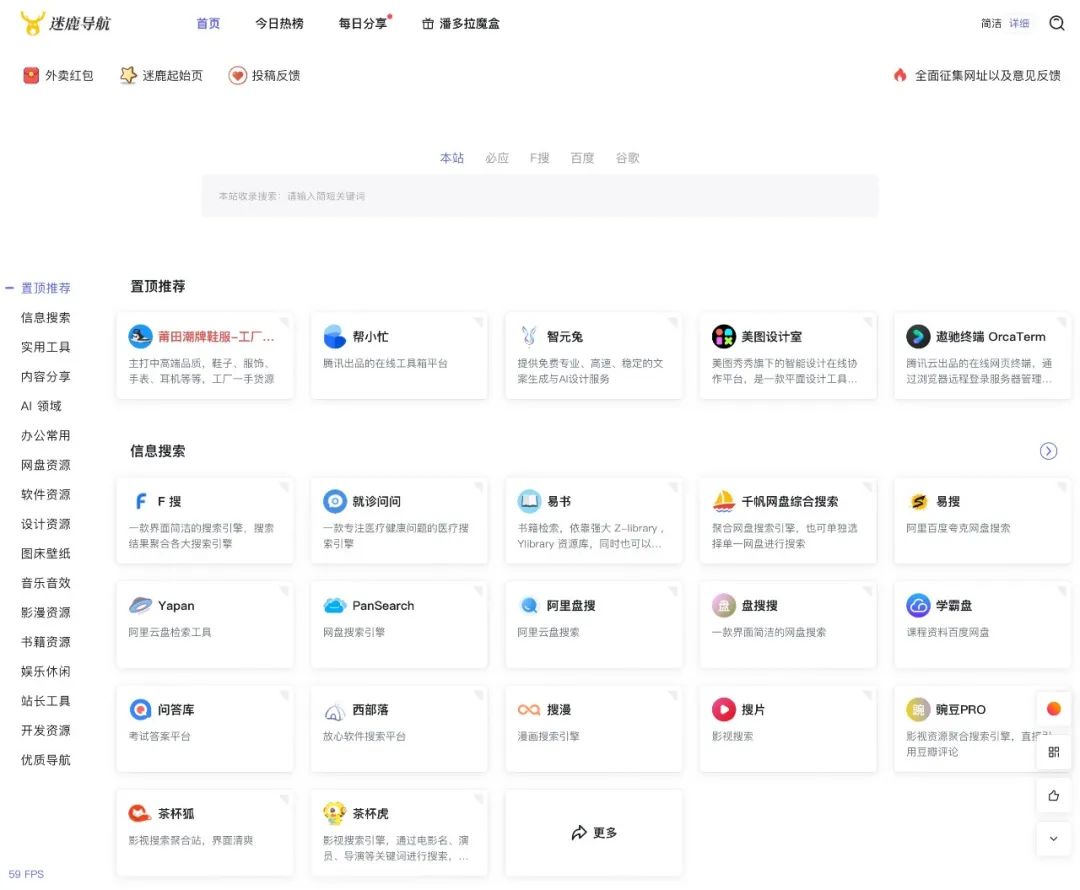Image resolution: width=1080 pixels, height=890 pixels.
Task: Select the 百度 search engine tab
Action: pos(582,158)
